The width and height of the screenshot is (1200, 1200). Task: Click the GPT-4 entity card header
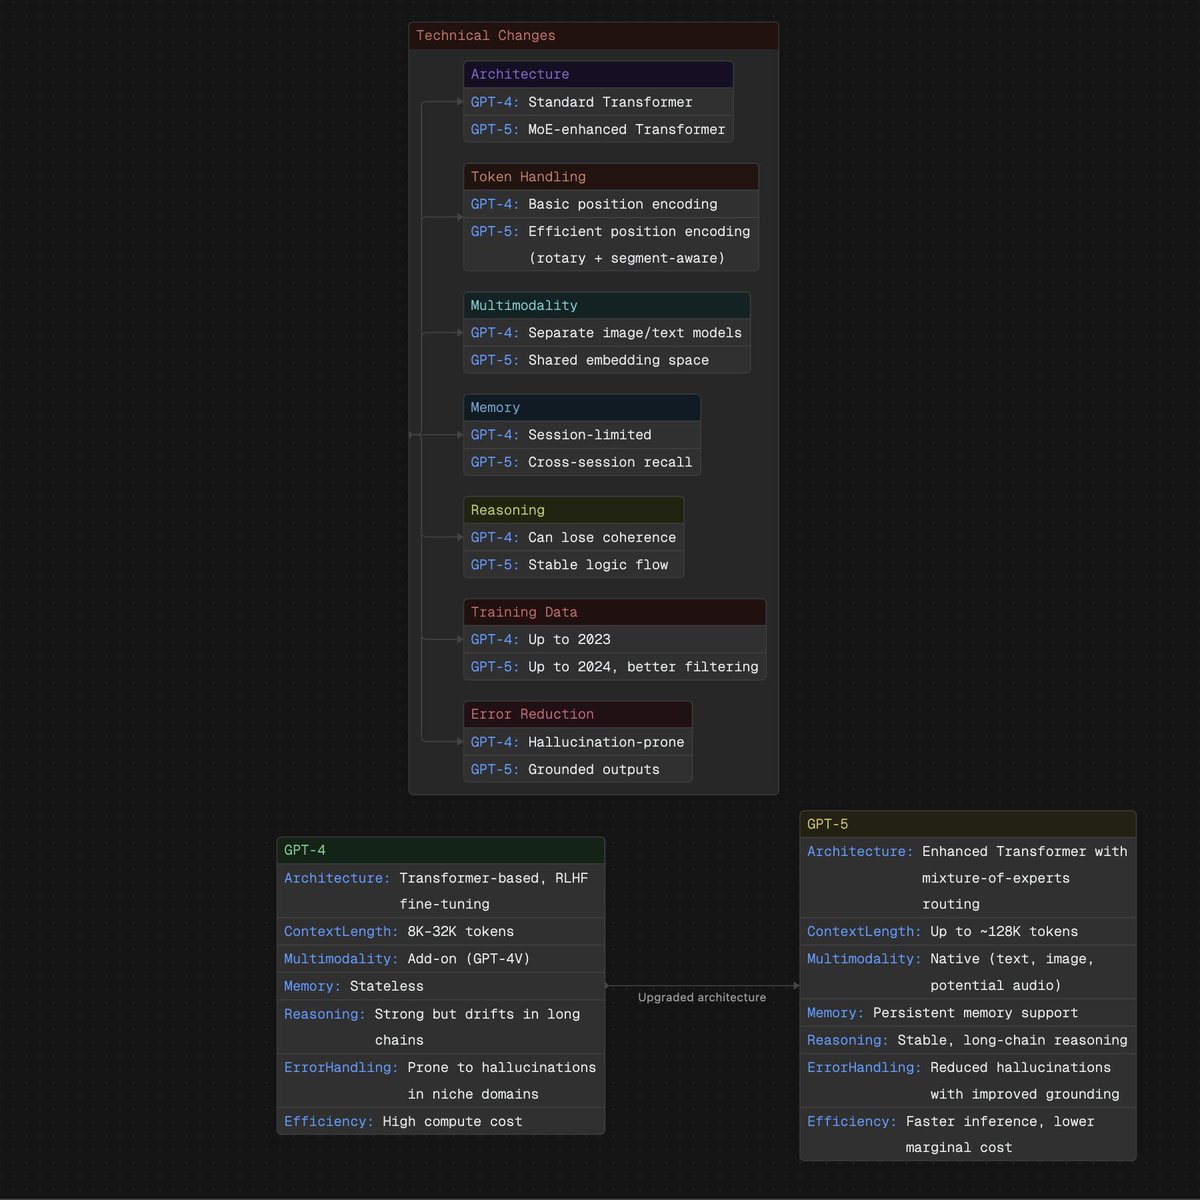coord(441,850)
